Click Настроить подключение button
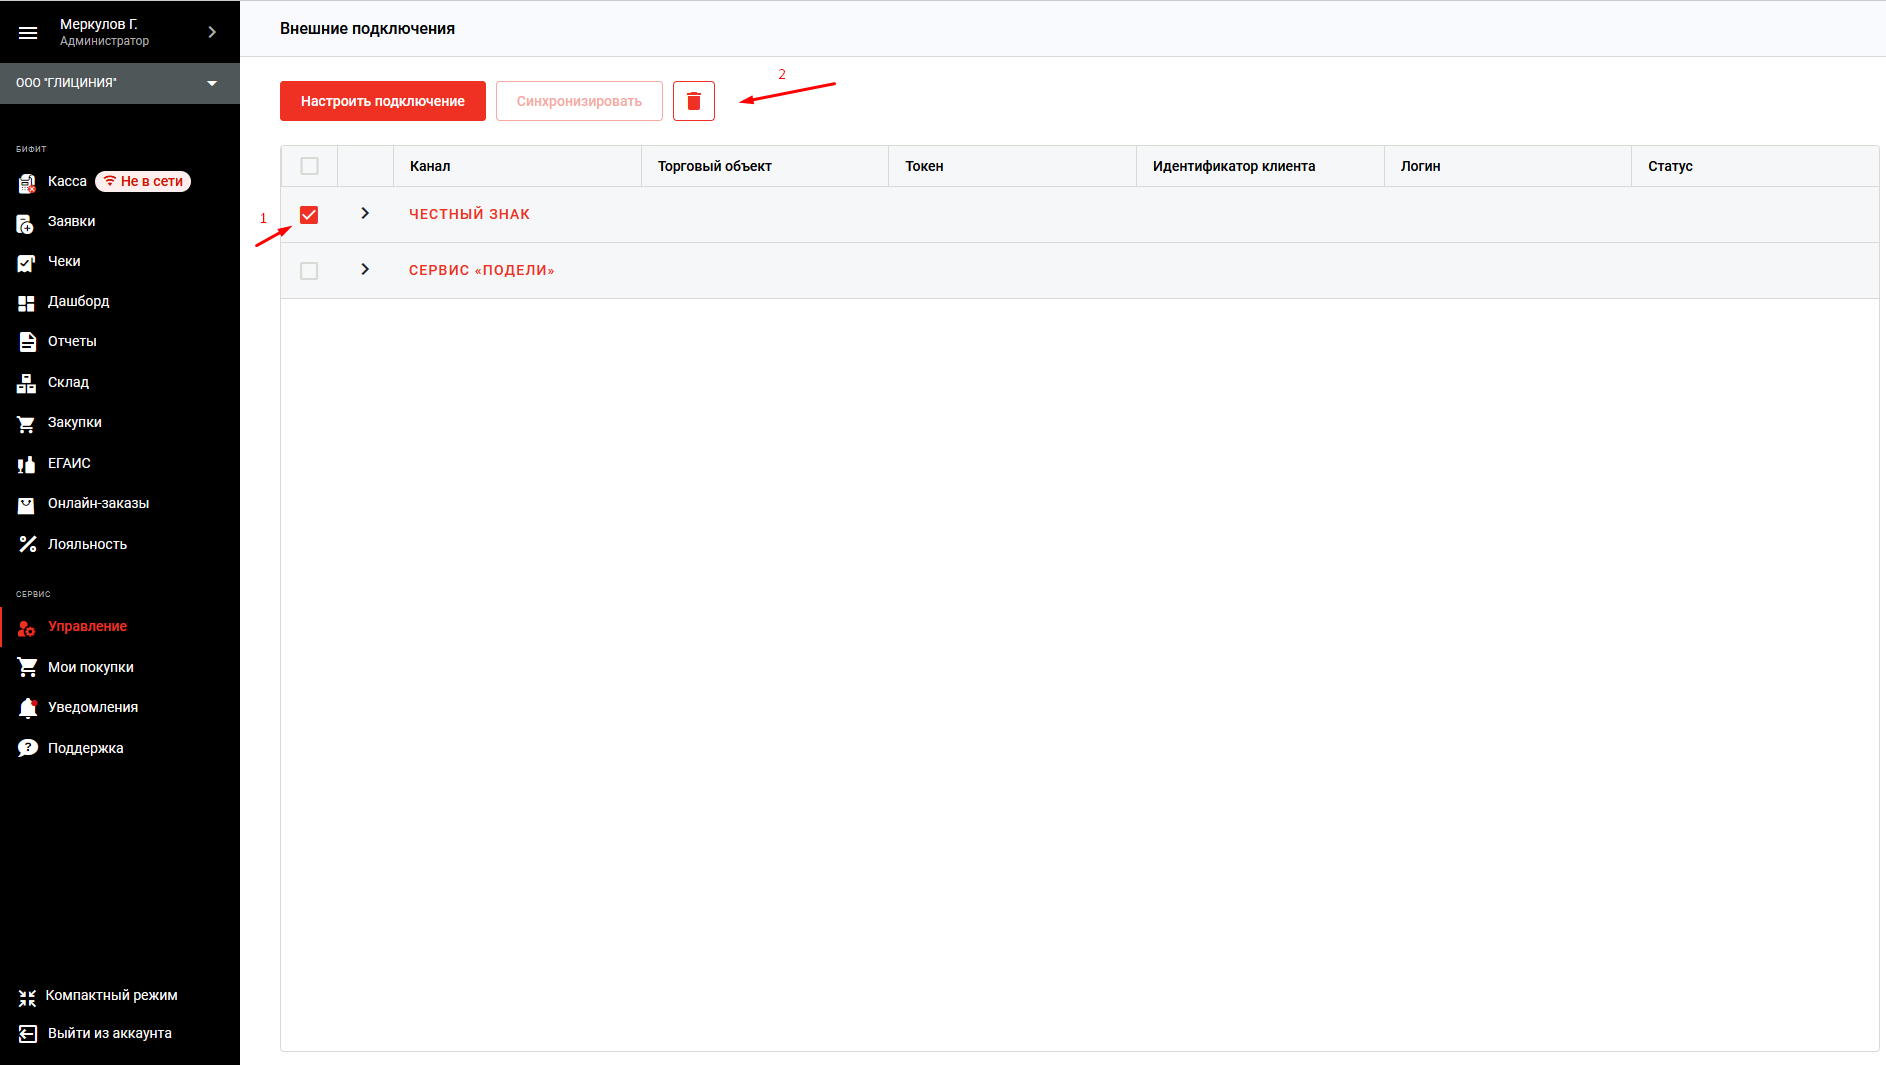This screenshot has height=1065, width=1886. pos(382,101)
